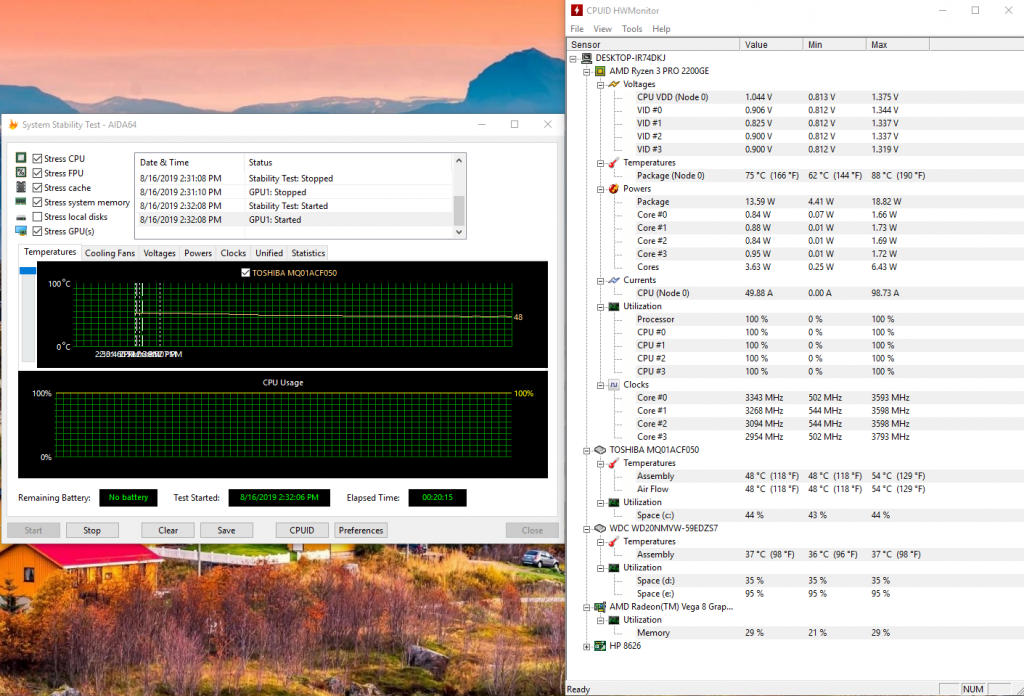Expand the HP 8626 node
1024x696 pixels.
[x=586, y=646]
